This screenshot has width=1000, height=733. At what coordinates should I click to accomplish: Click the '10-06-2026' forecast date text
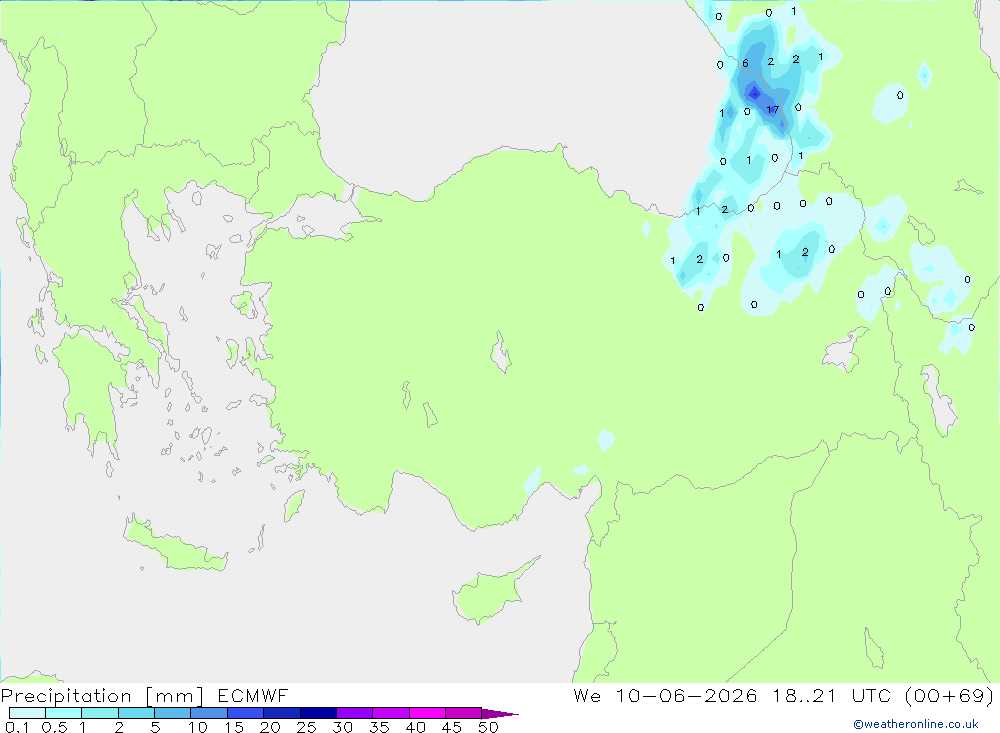(x=686, y=695)
